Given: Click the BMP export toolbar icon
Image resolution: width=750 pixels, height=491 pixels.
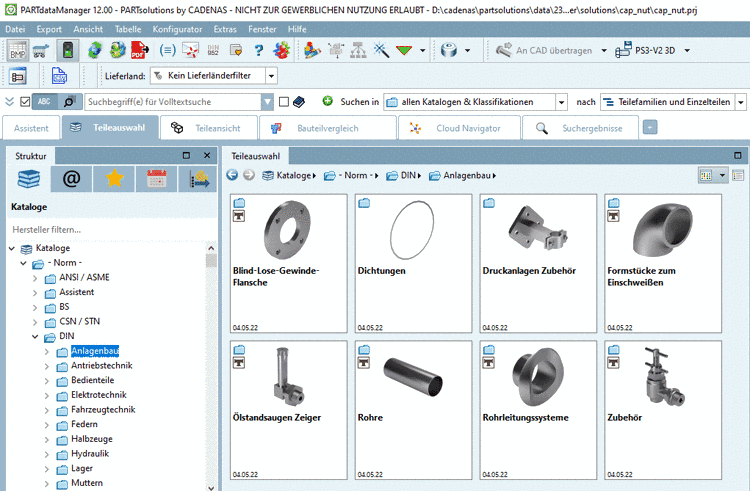Looking at the screenshot, I should click(x=18, y=50).
